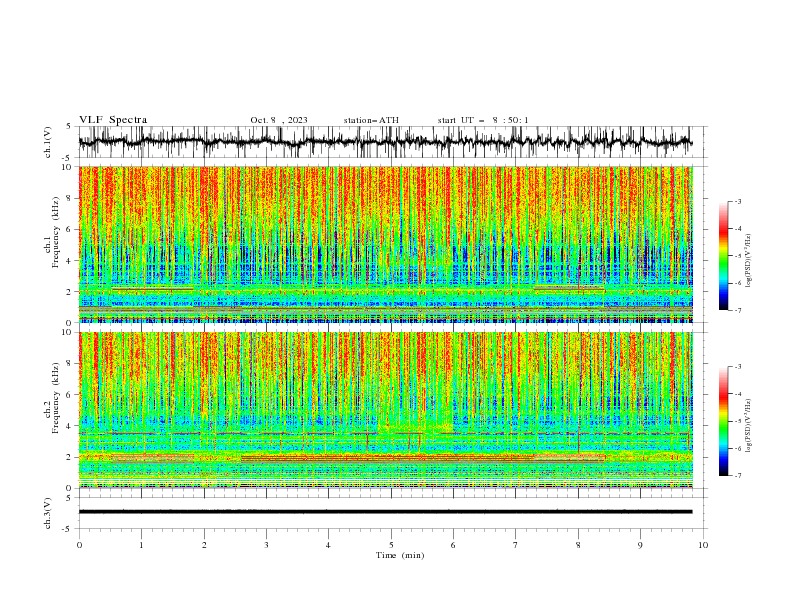The width and height of the screenshot is (792, 612).
Task: Click the "-3" label on ch.2 colorbar
Action: point(738,367)
